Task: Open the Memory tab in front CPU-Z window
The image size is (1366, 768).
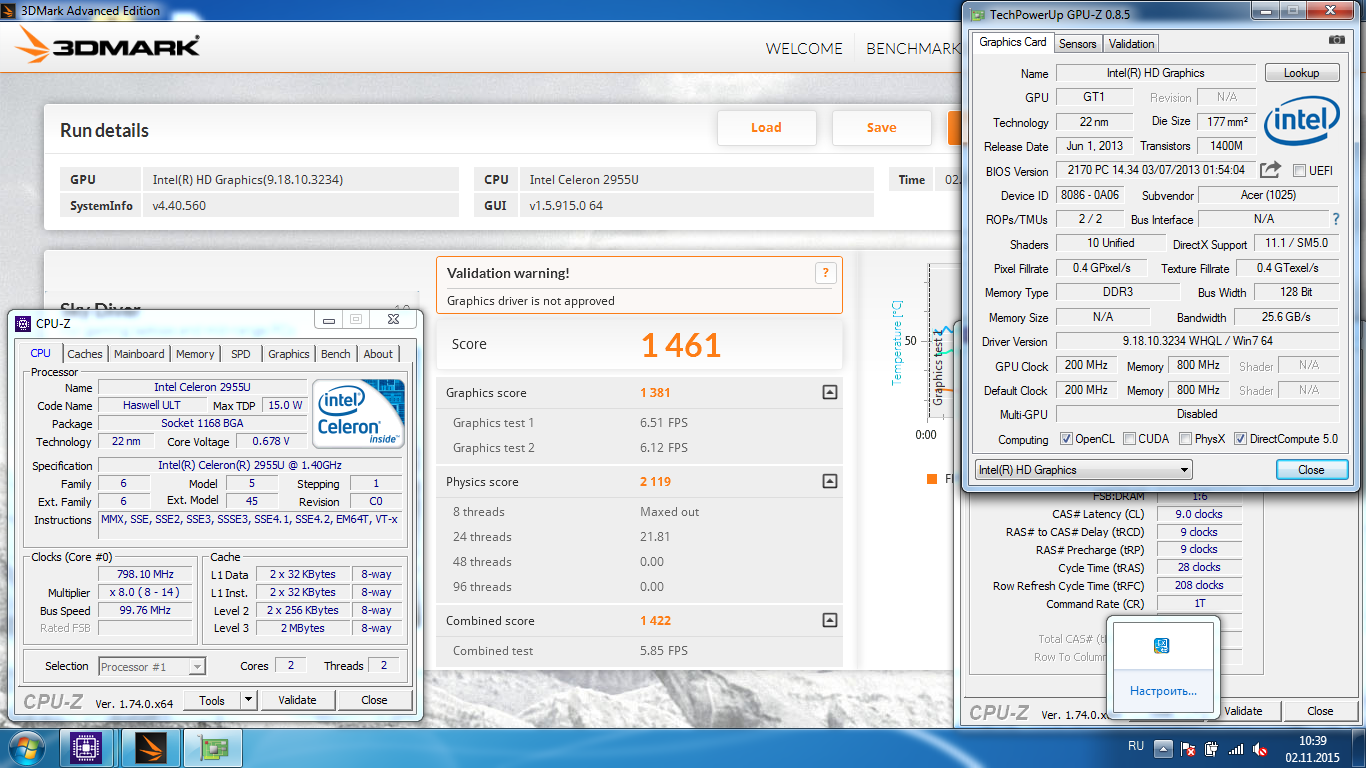Action: pyautogui.click(x=195, y=354)
